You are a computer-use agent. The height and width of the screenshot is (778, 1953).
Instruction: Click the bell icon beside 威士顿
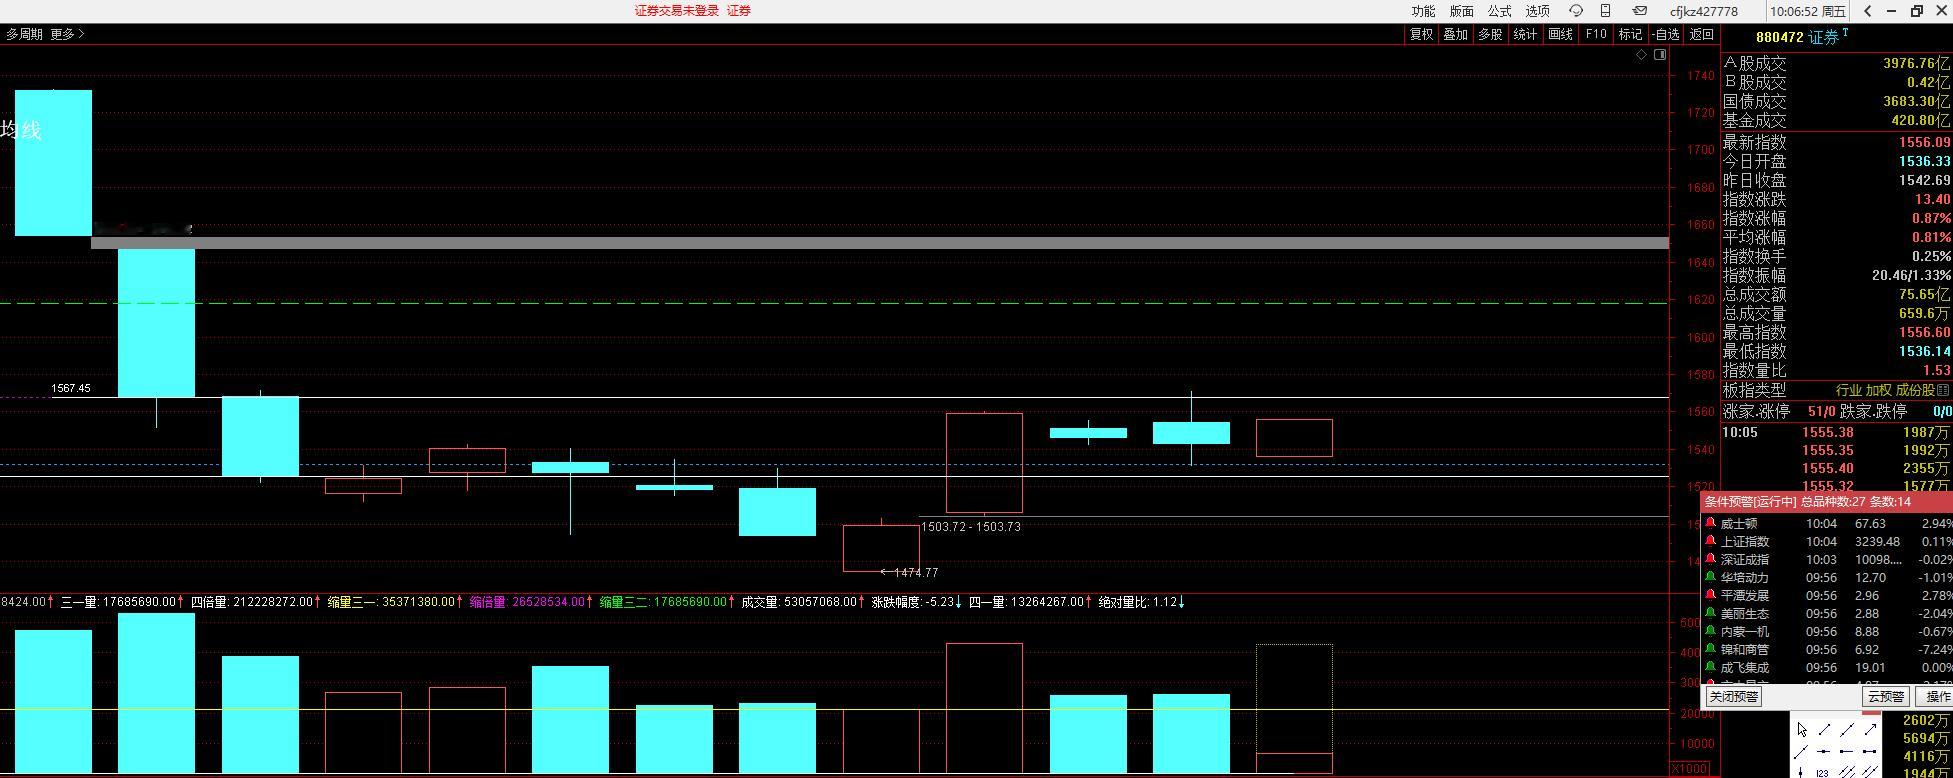(1711, 523)
